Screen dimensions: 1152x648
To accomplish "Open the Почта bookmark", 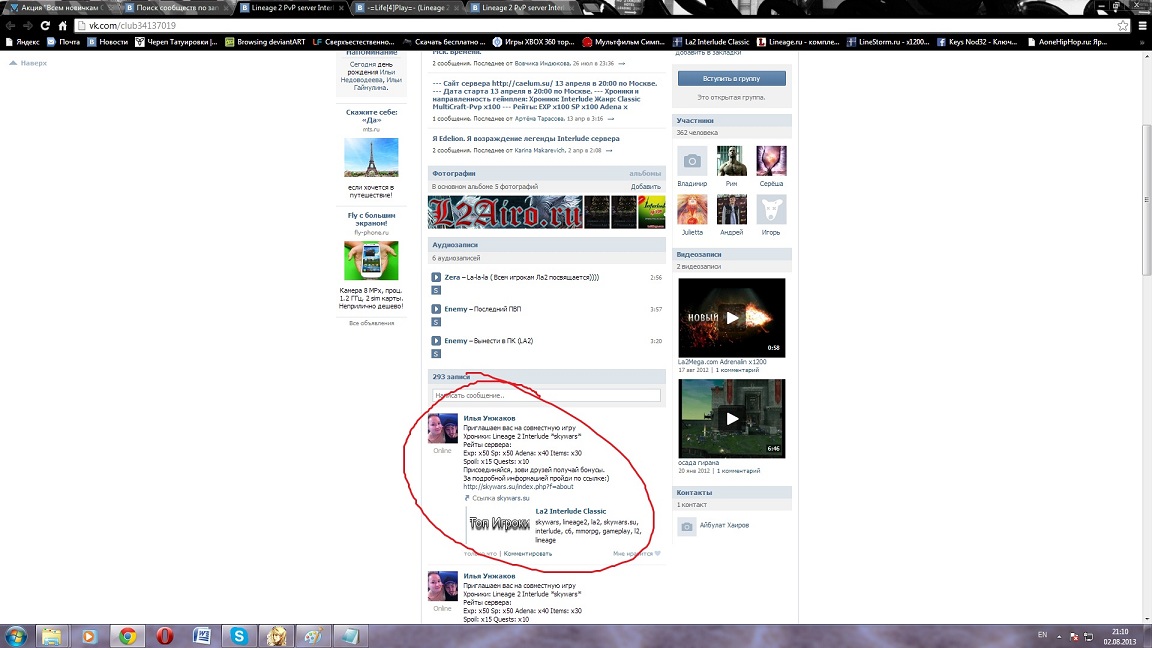I will coord(63,42).
